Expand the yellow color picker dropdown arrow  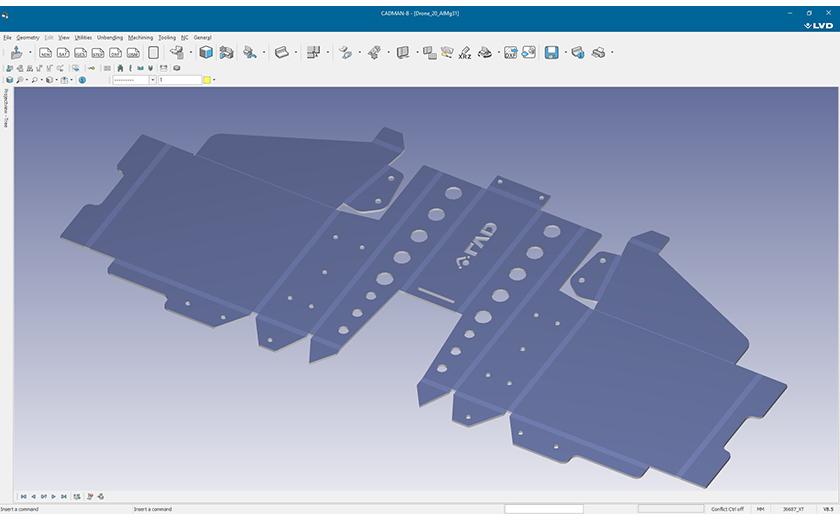214,80
